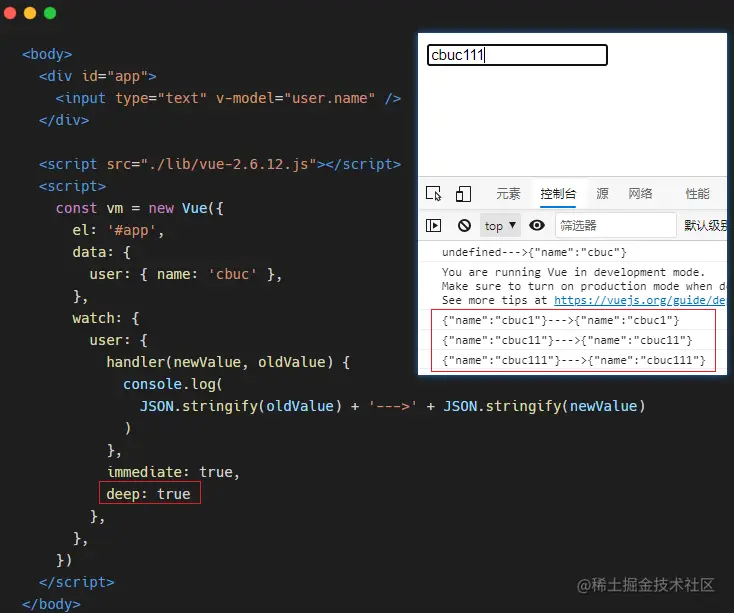Click the red close window button

coord(10,13)
